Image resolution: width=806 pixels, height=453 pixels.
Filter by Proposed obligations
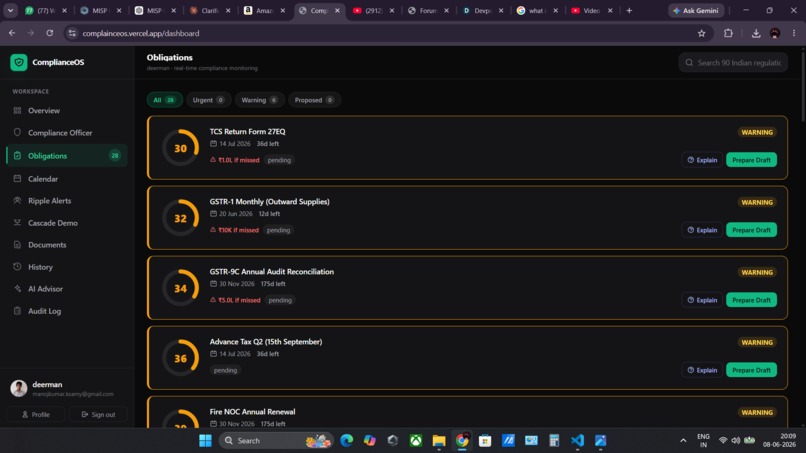pos(314,100)
